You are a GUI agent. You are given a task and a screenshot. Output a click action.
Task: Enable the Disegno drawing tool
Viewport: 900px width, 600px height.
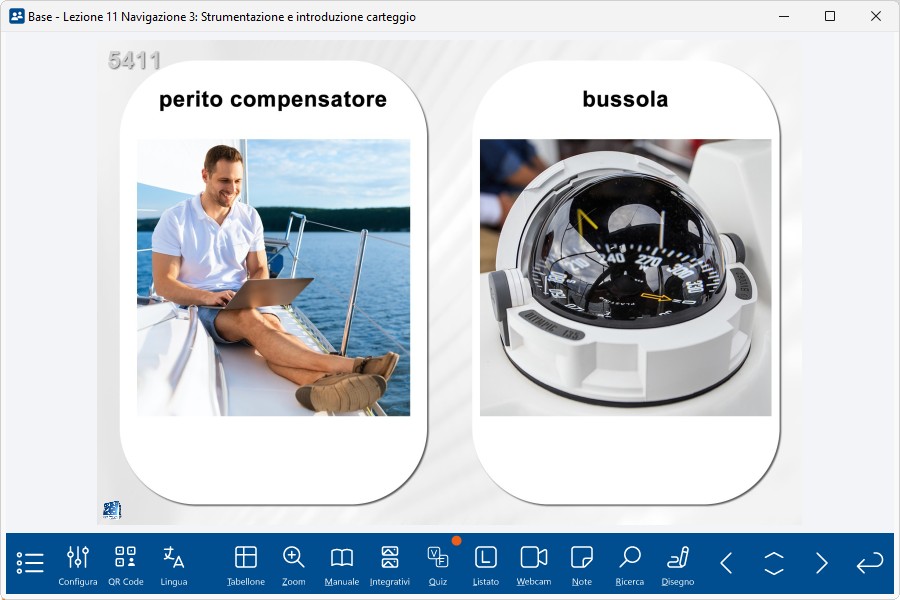[x=678, y=564]
